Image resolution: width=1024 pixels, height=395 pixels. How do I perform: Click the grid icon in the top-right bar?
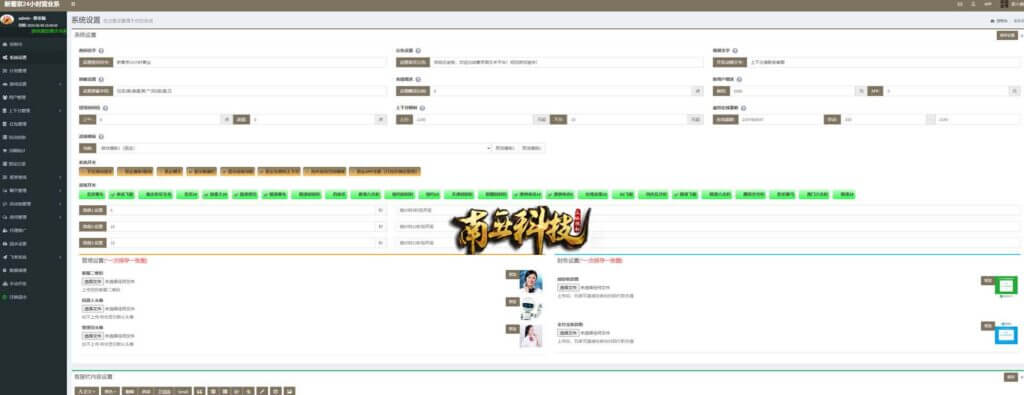click(x=1003, y=4)
